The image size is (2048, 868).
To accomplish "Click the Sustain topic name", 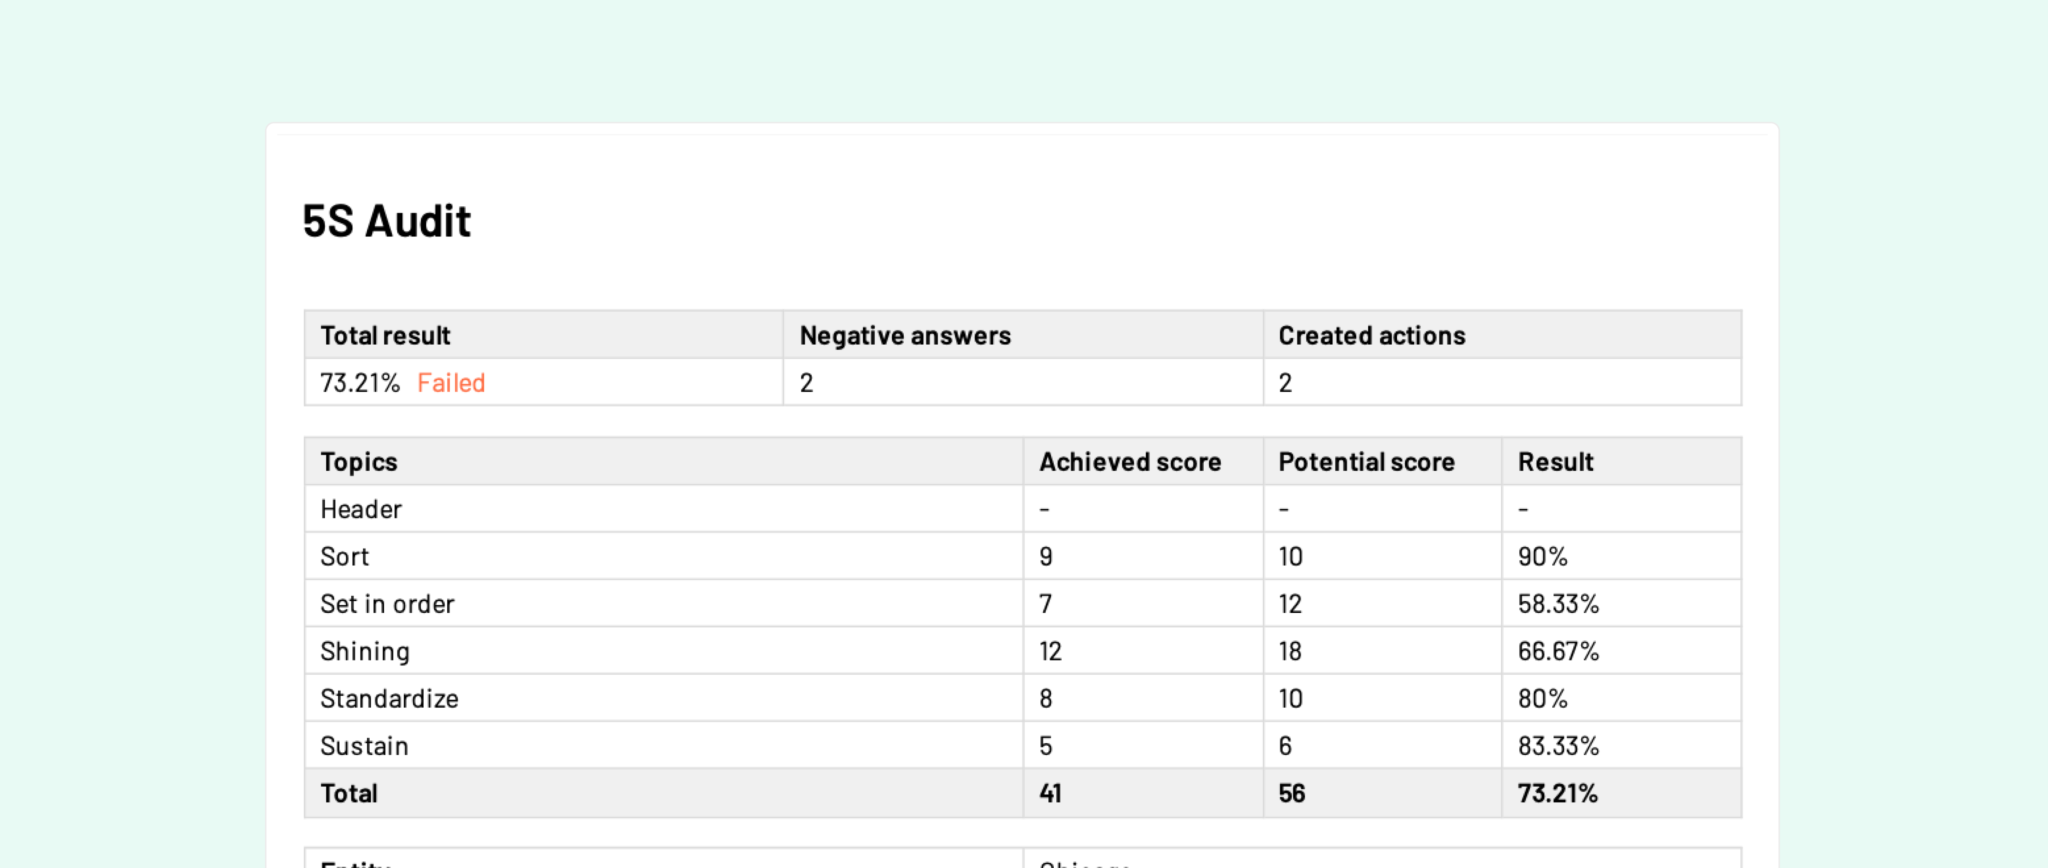I will pos(364,746).
